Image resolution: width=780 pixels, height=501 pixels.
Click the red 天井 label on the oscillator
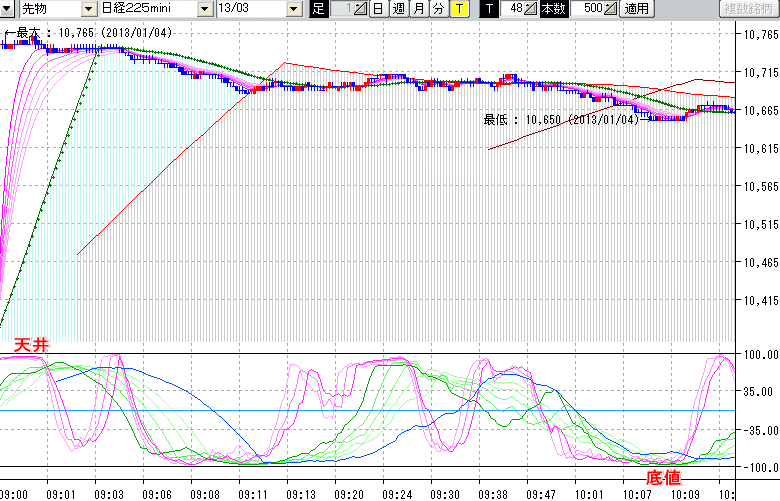coord(29,345)
